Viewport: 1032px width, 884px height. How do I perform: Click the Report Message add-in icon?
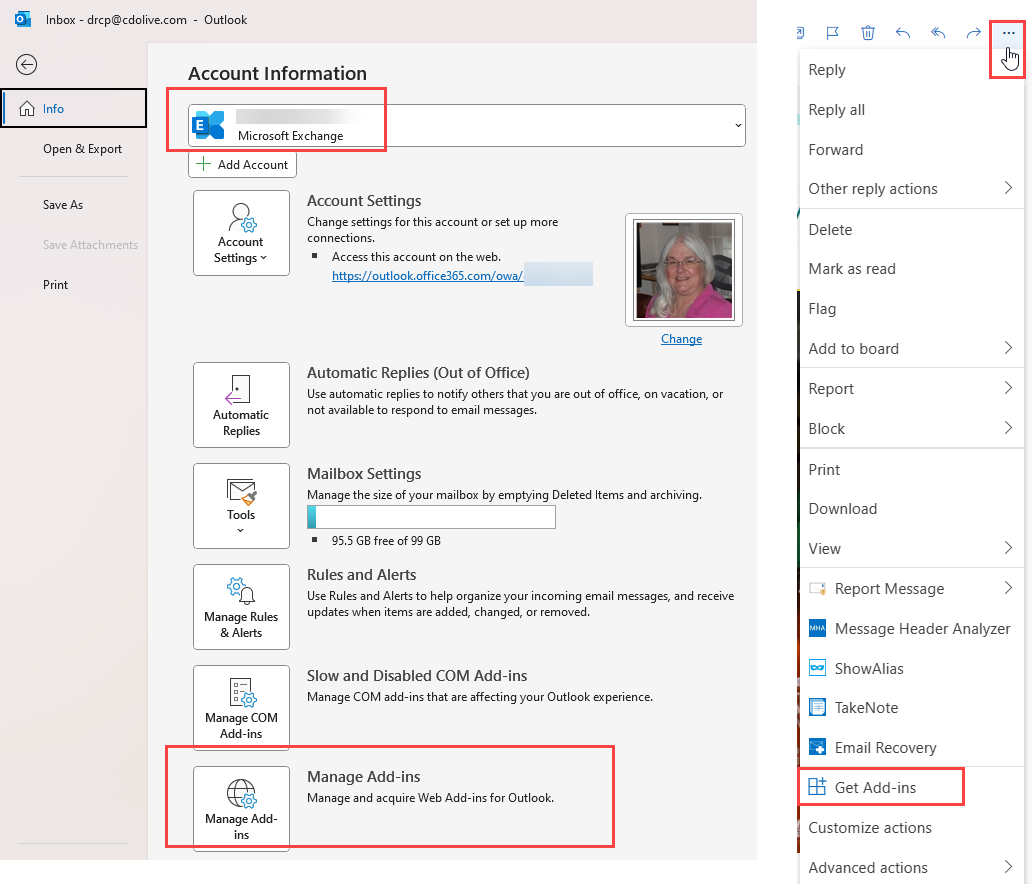tap(817, 588)
